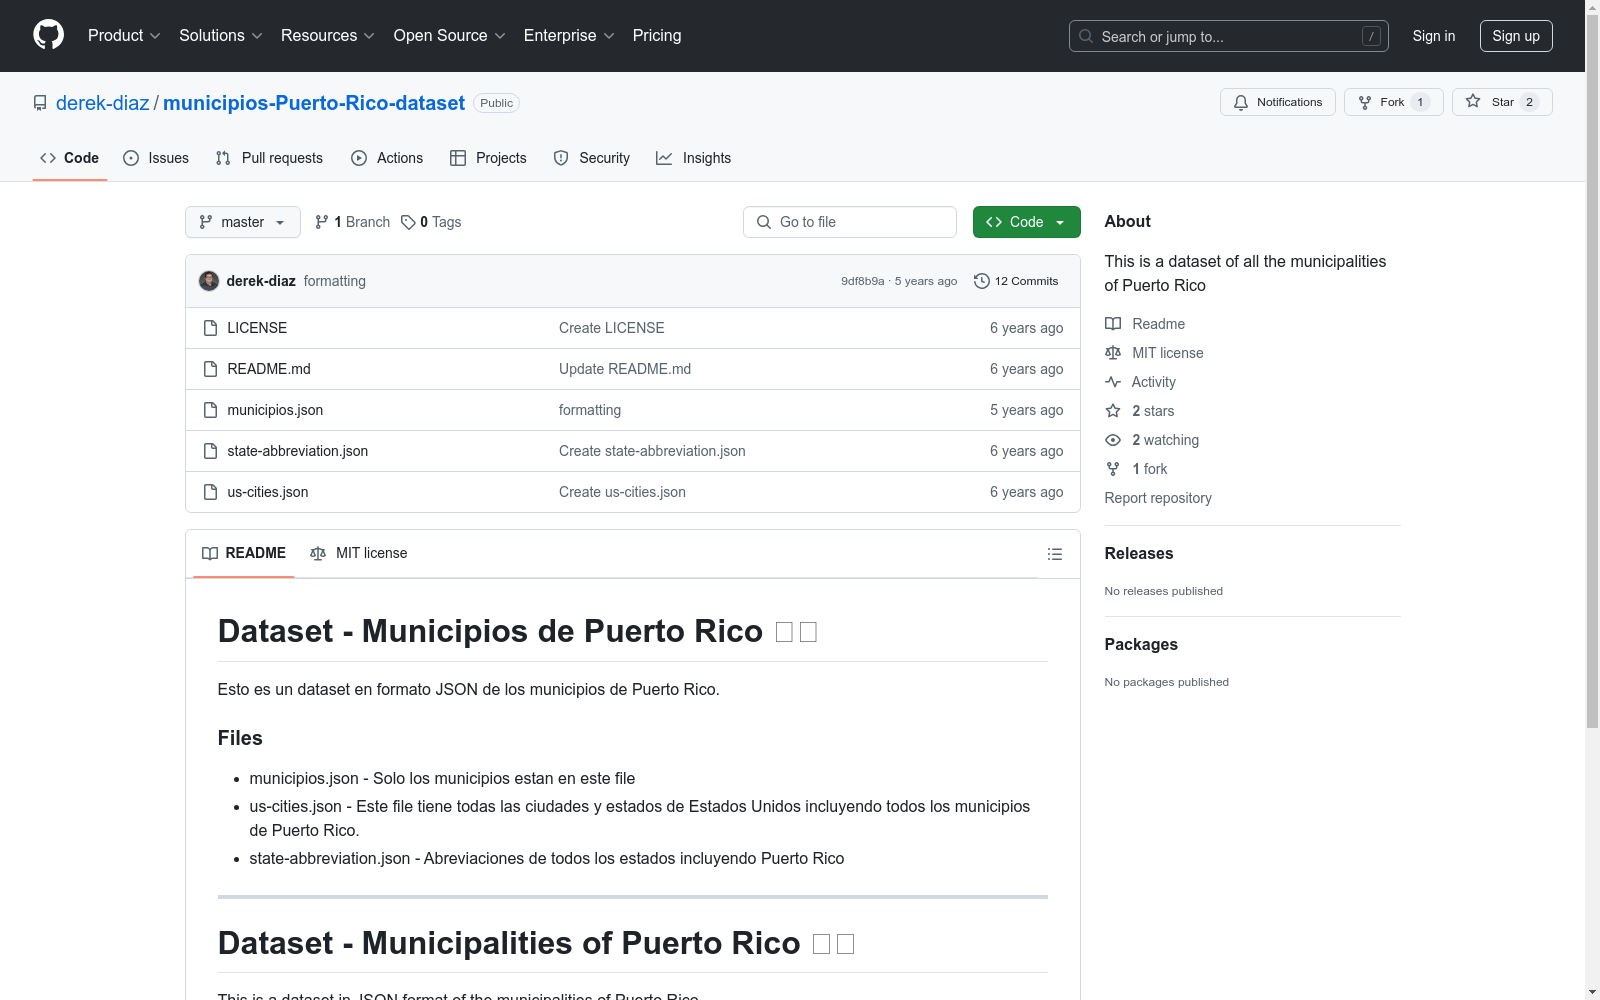
Task: Star this repository
Action: pyautogui.click(x=1502, y=102)
